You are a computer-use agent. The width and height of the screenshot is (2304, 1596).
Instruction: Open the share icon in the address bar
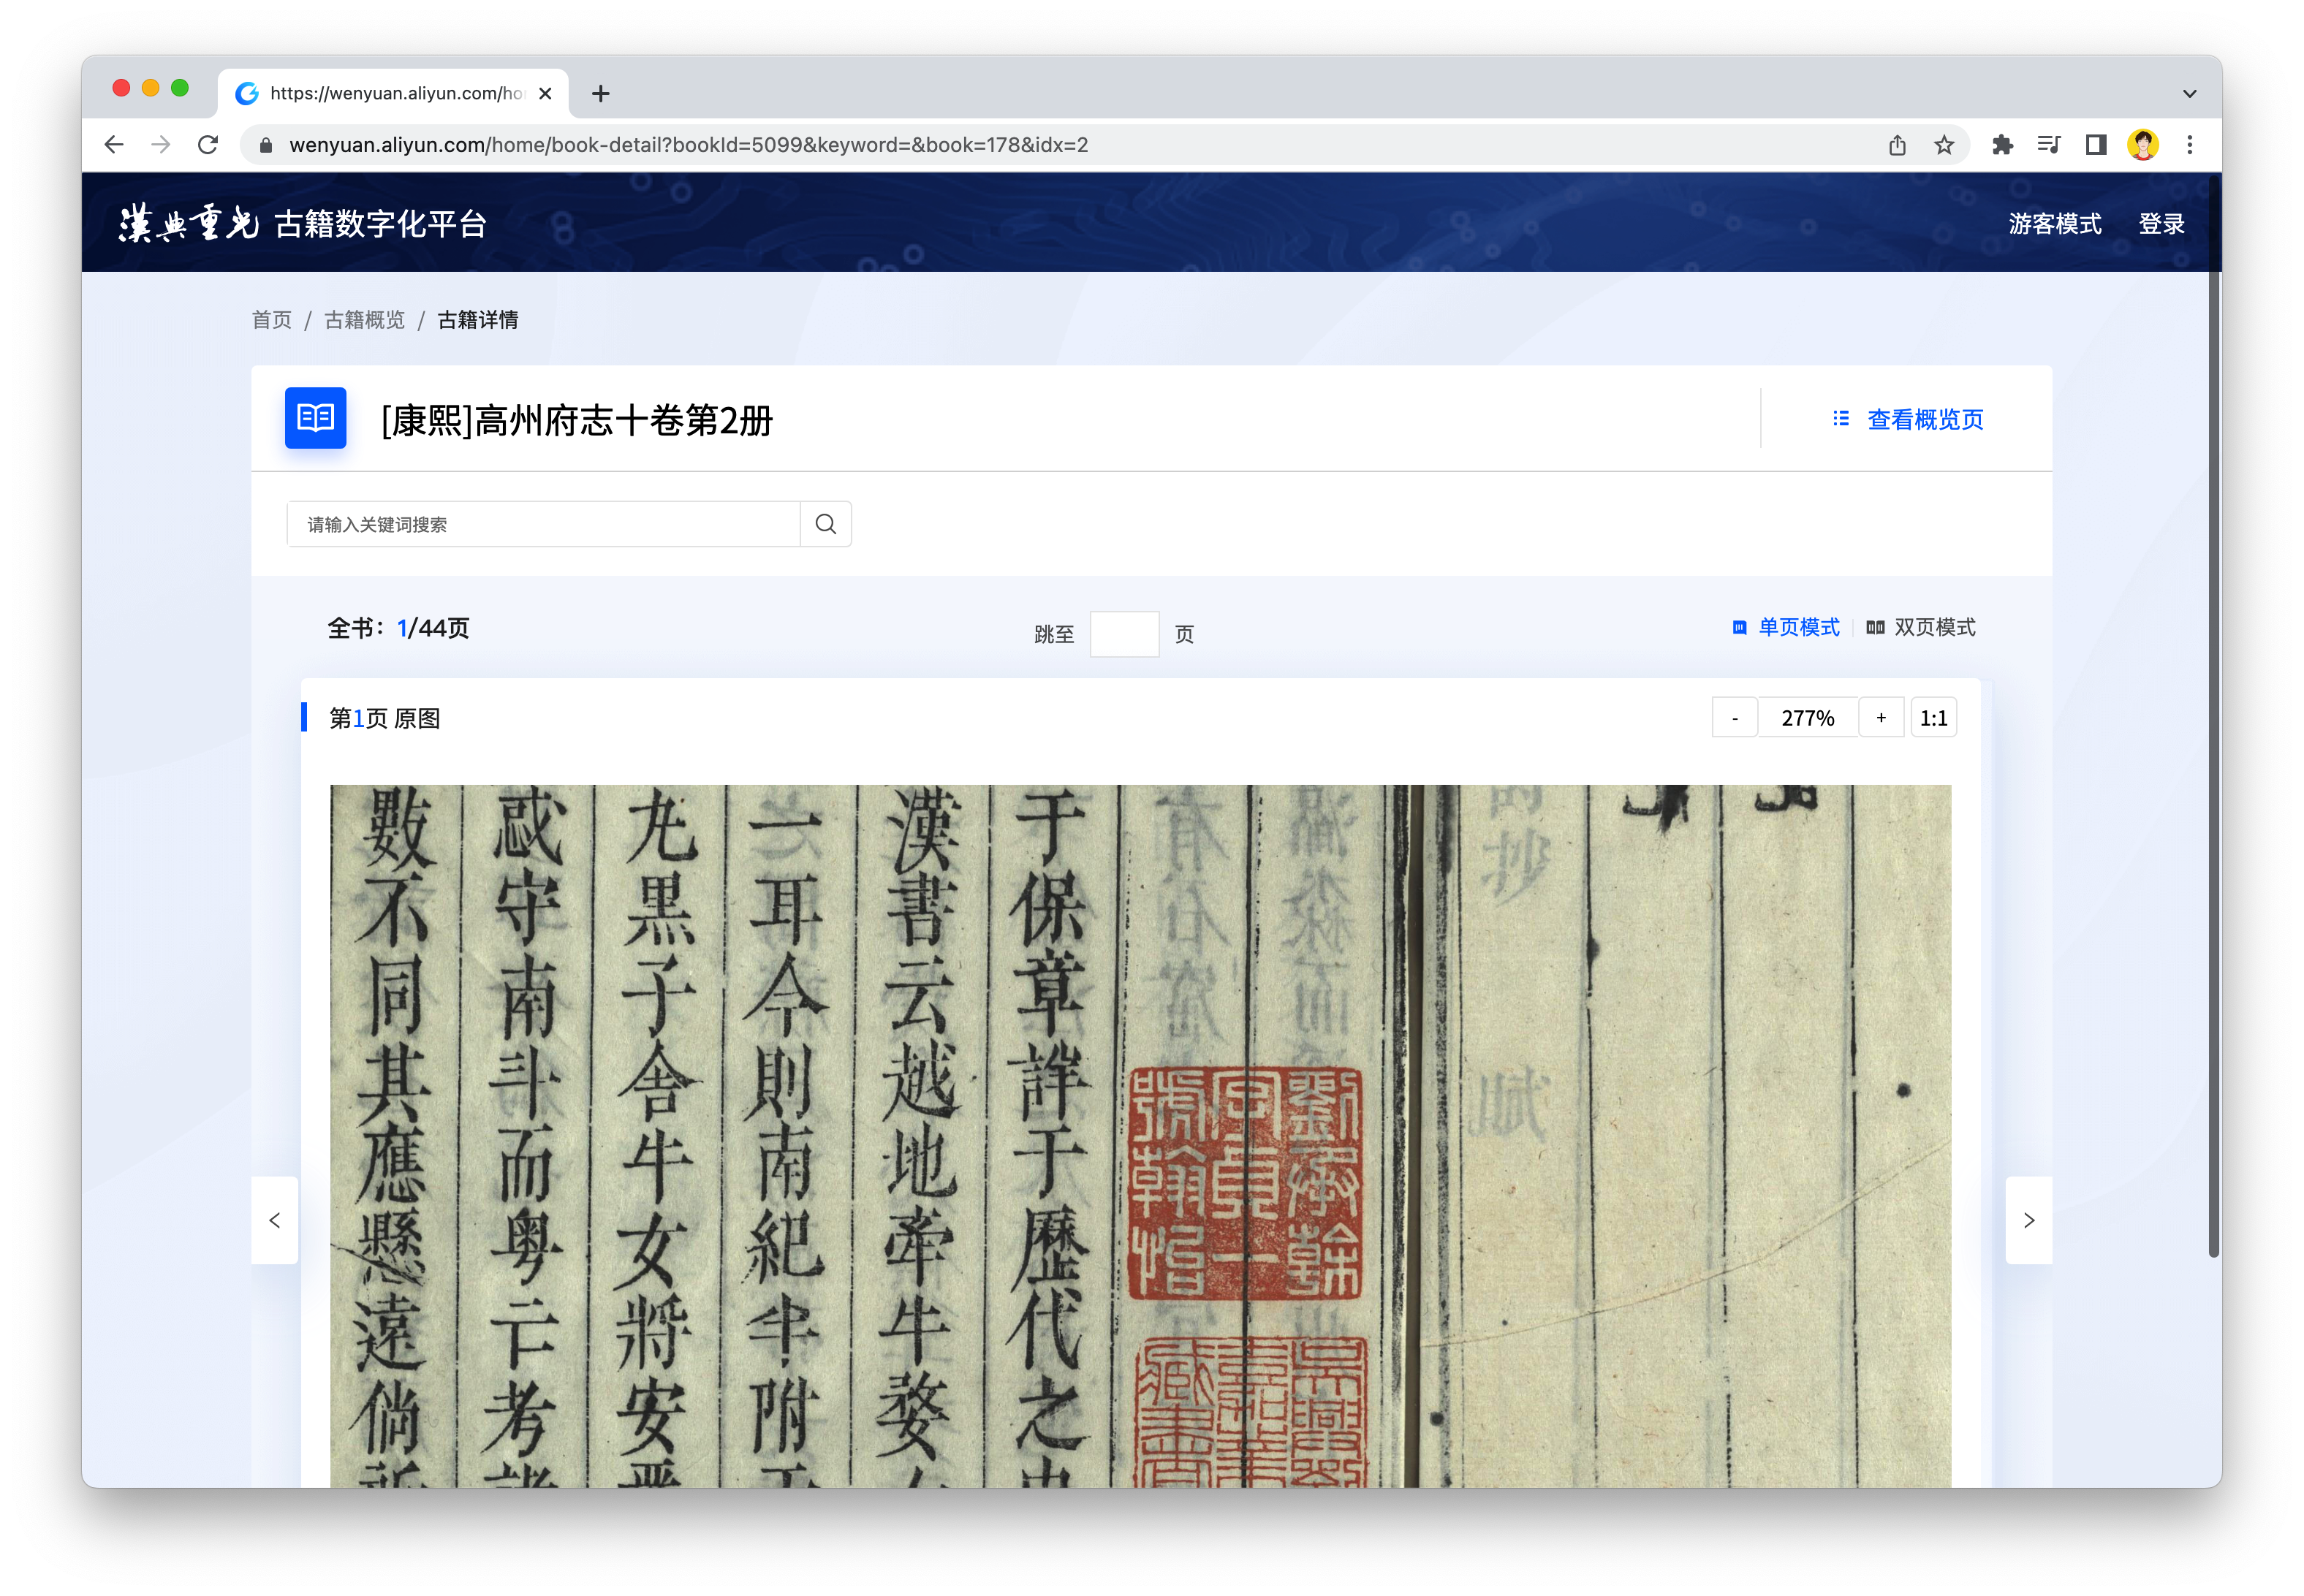1897,145
